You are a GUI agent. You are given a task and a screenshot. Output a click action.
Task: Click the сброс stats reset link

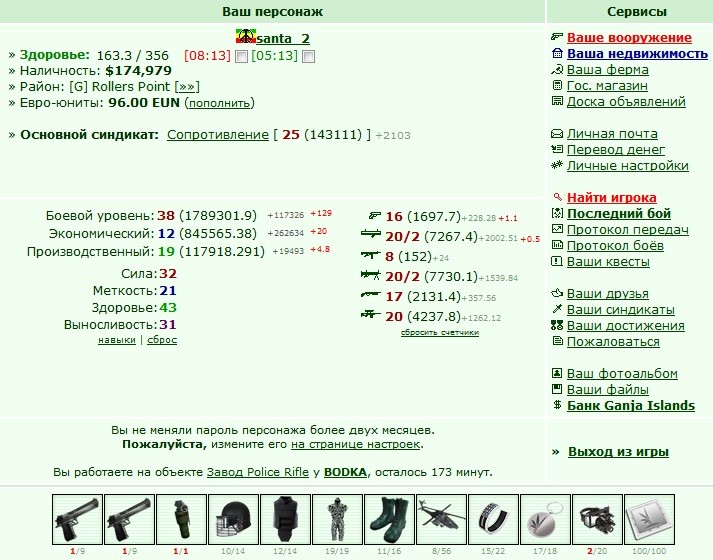(162, 340)
